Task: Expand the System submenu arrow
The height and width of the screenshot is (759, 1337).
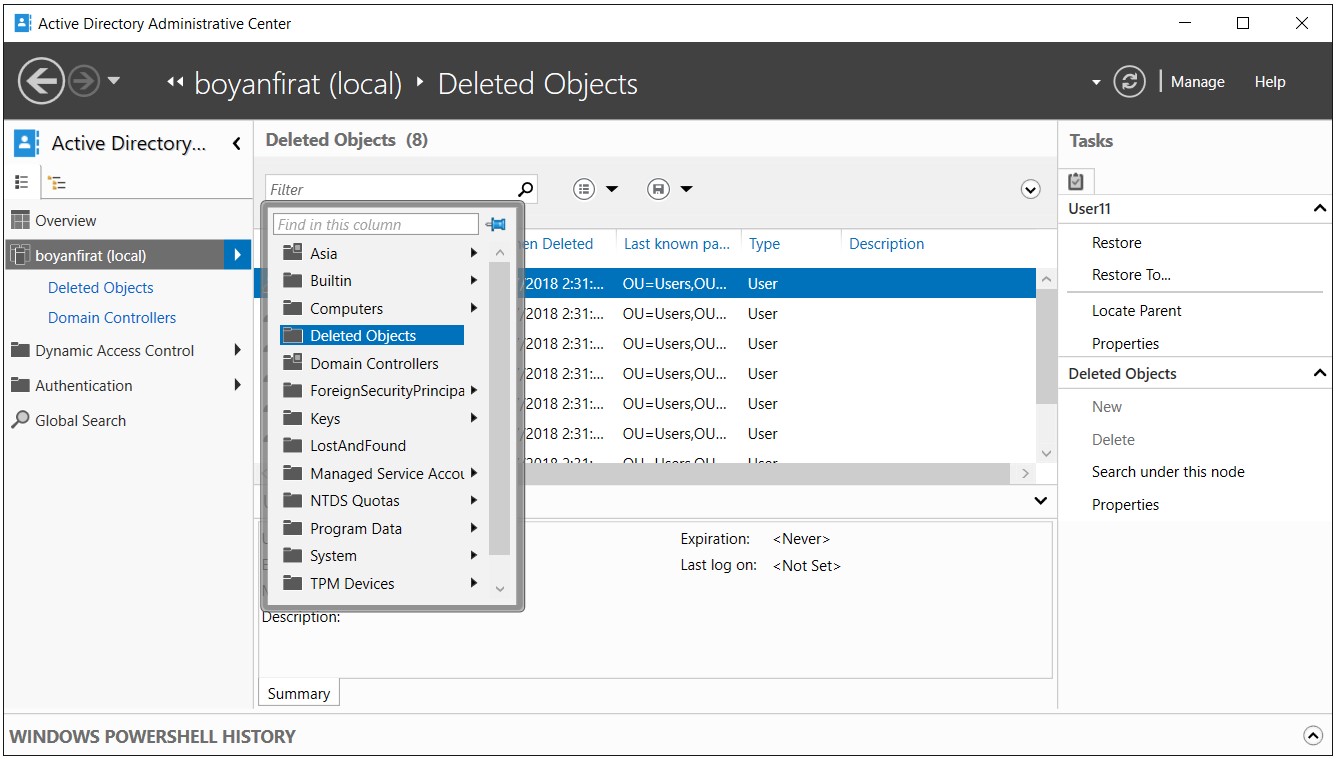Action: pos(473,556)
